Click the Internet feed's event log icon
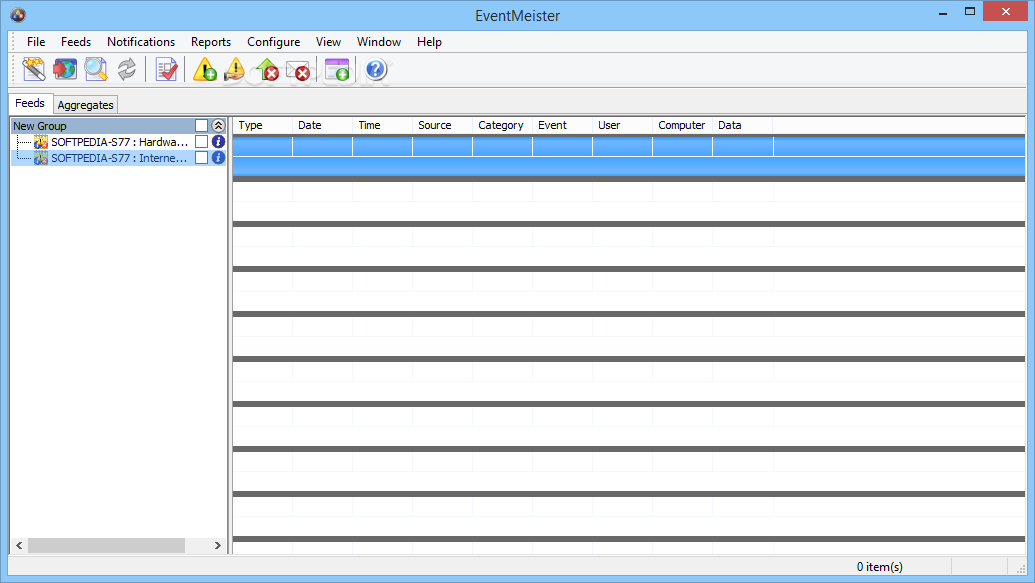This screenshot has width=1035, height=583. 41,158
